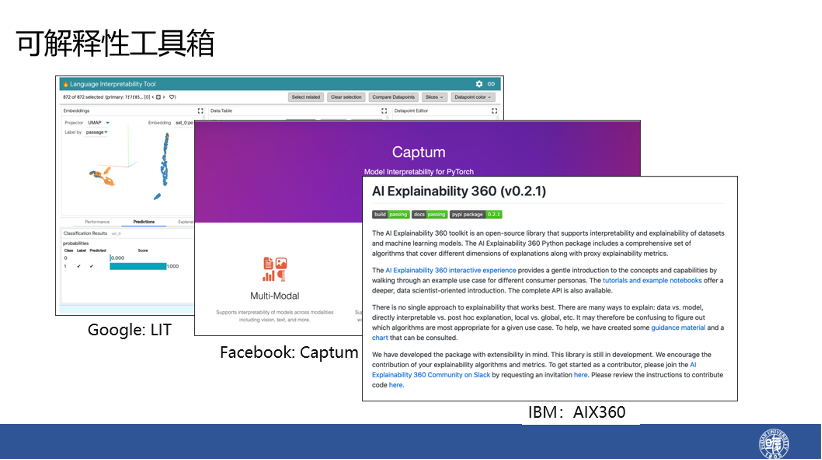Click the favorite heart icon in selection bar
Screen dimensions: 822x460
tap(173, 97)
